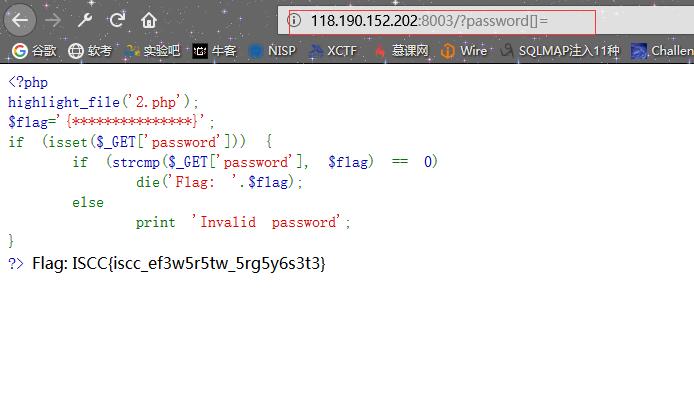Open the NISP bookmark

click(x=272, y=51)
